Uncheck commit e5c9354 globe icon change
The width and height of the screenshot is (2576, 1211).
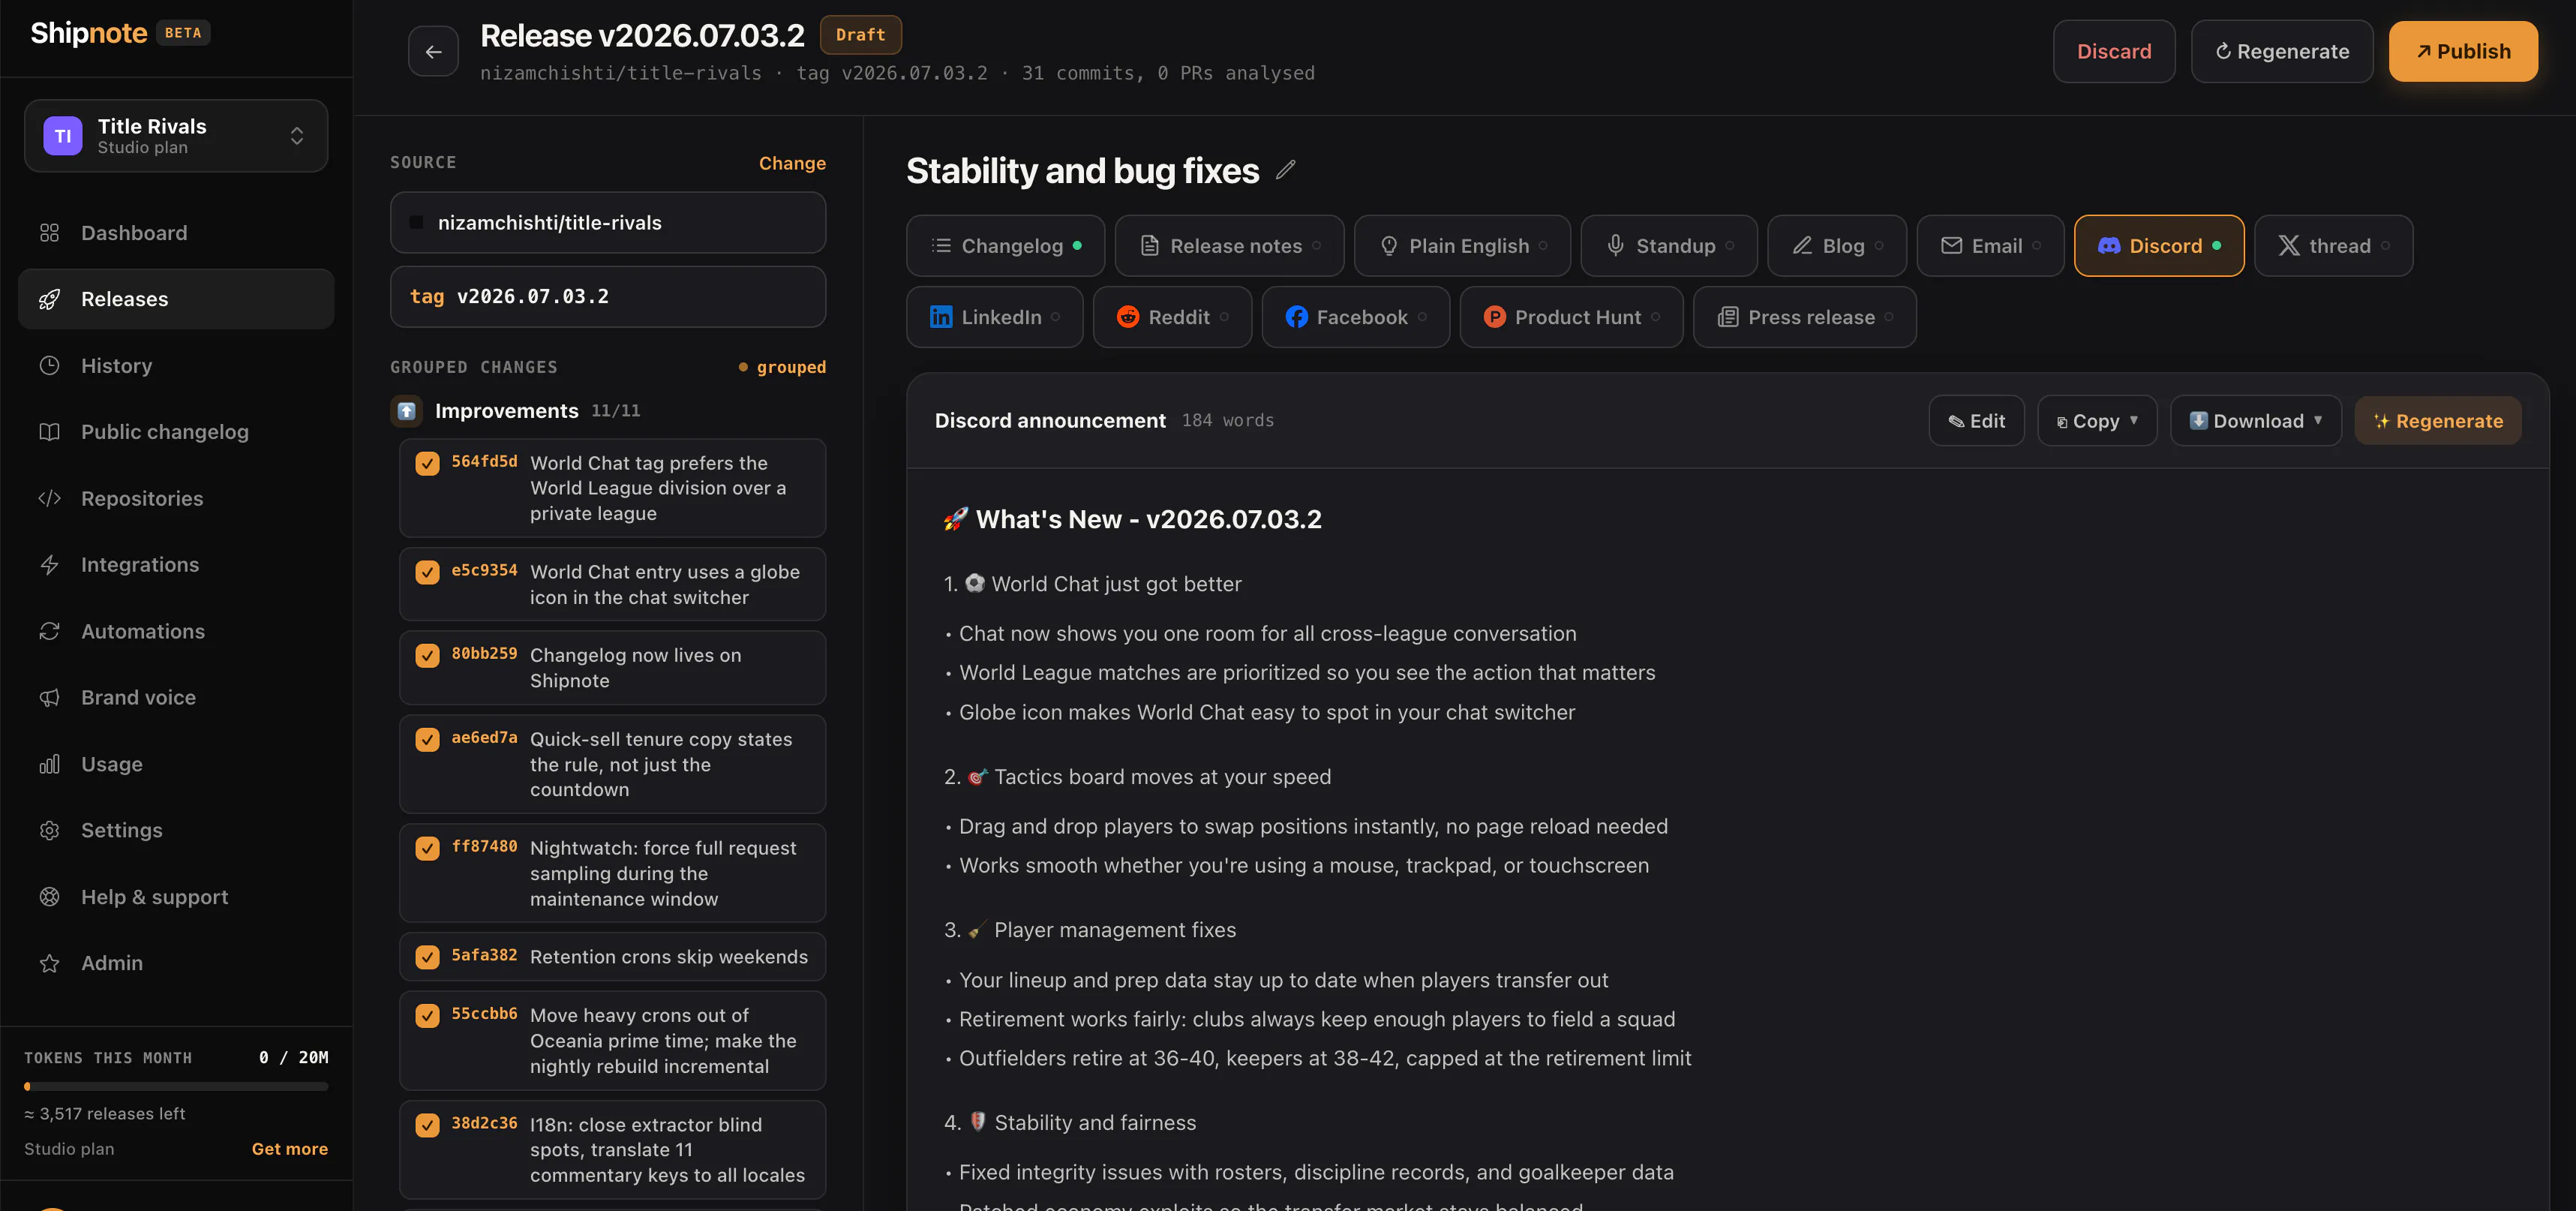[427, 572]
